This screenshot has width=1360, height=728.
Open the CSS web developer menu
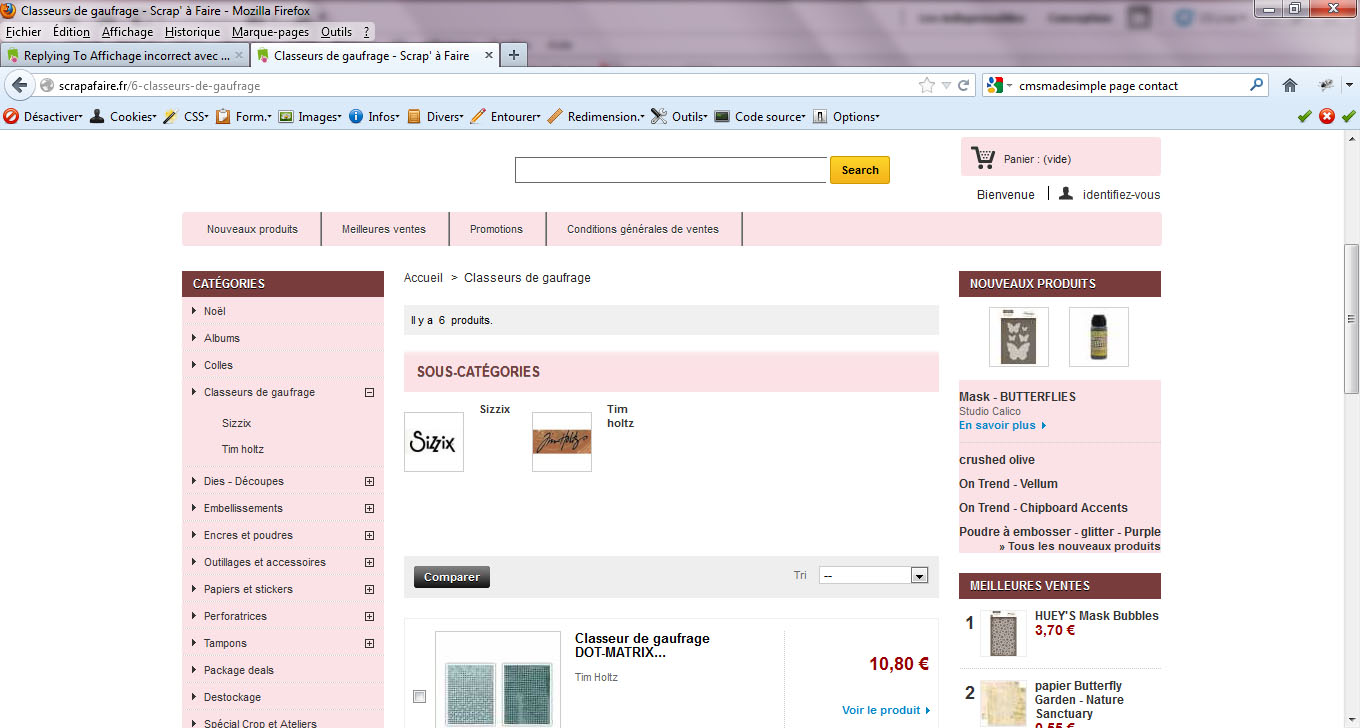(x=186, y=117)
